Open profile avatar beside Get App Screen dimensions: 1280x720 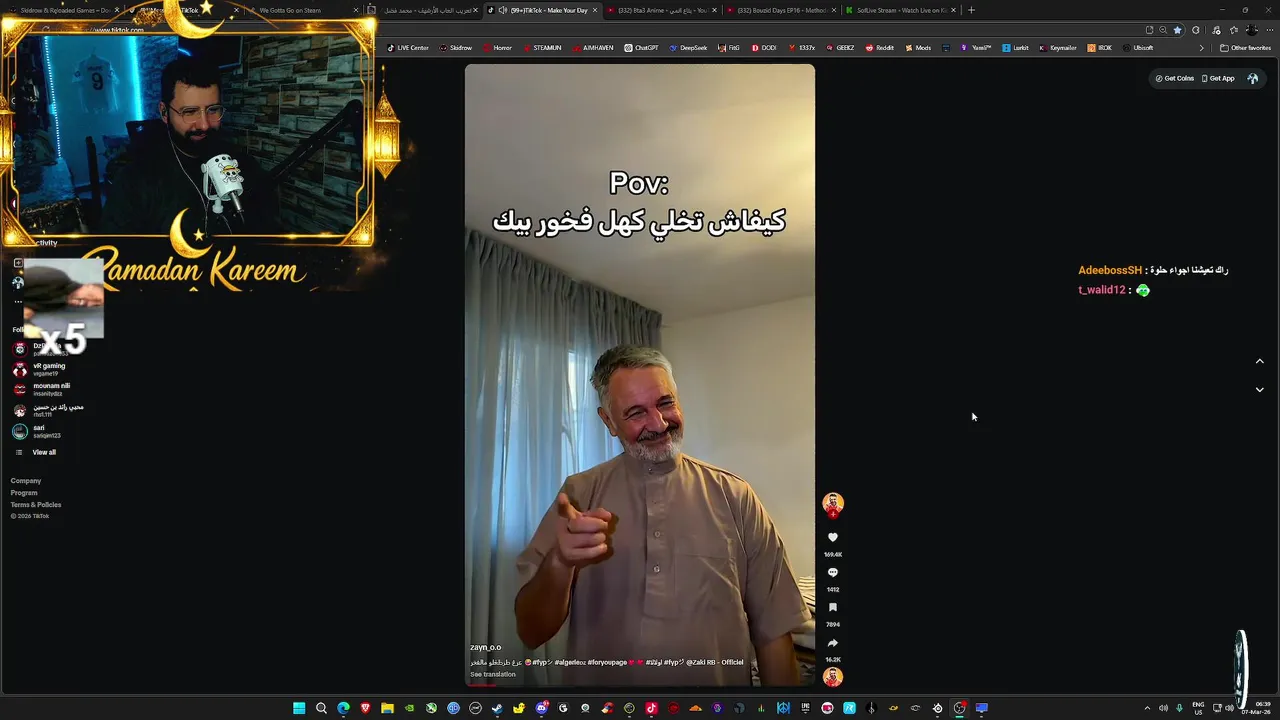1252,78
